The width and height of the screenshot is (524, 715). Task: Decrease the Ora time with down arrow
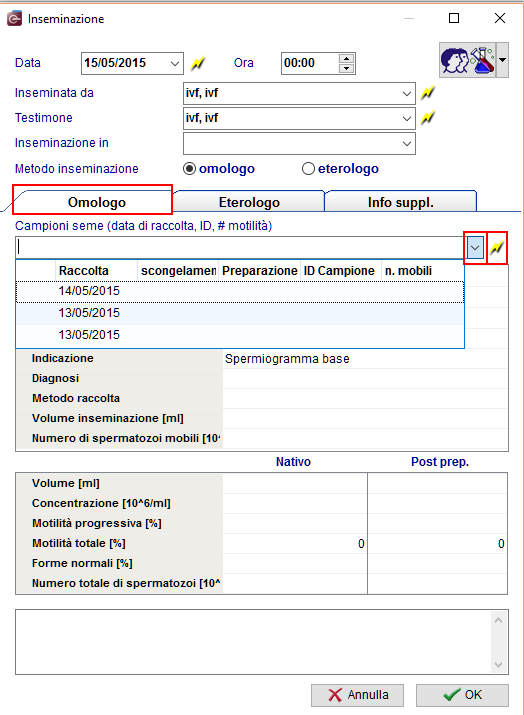pos(347,68)
